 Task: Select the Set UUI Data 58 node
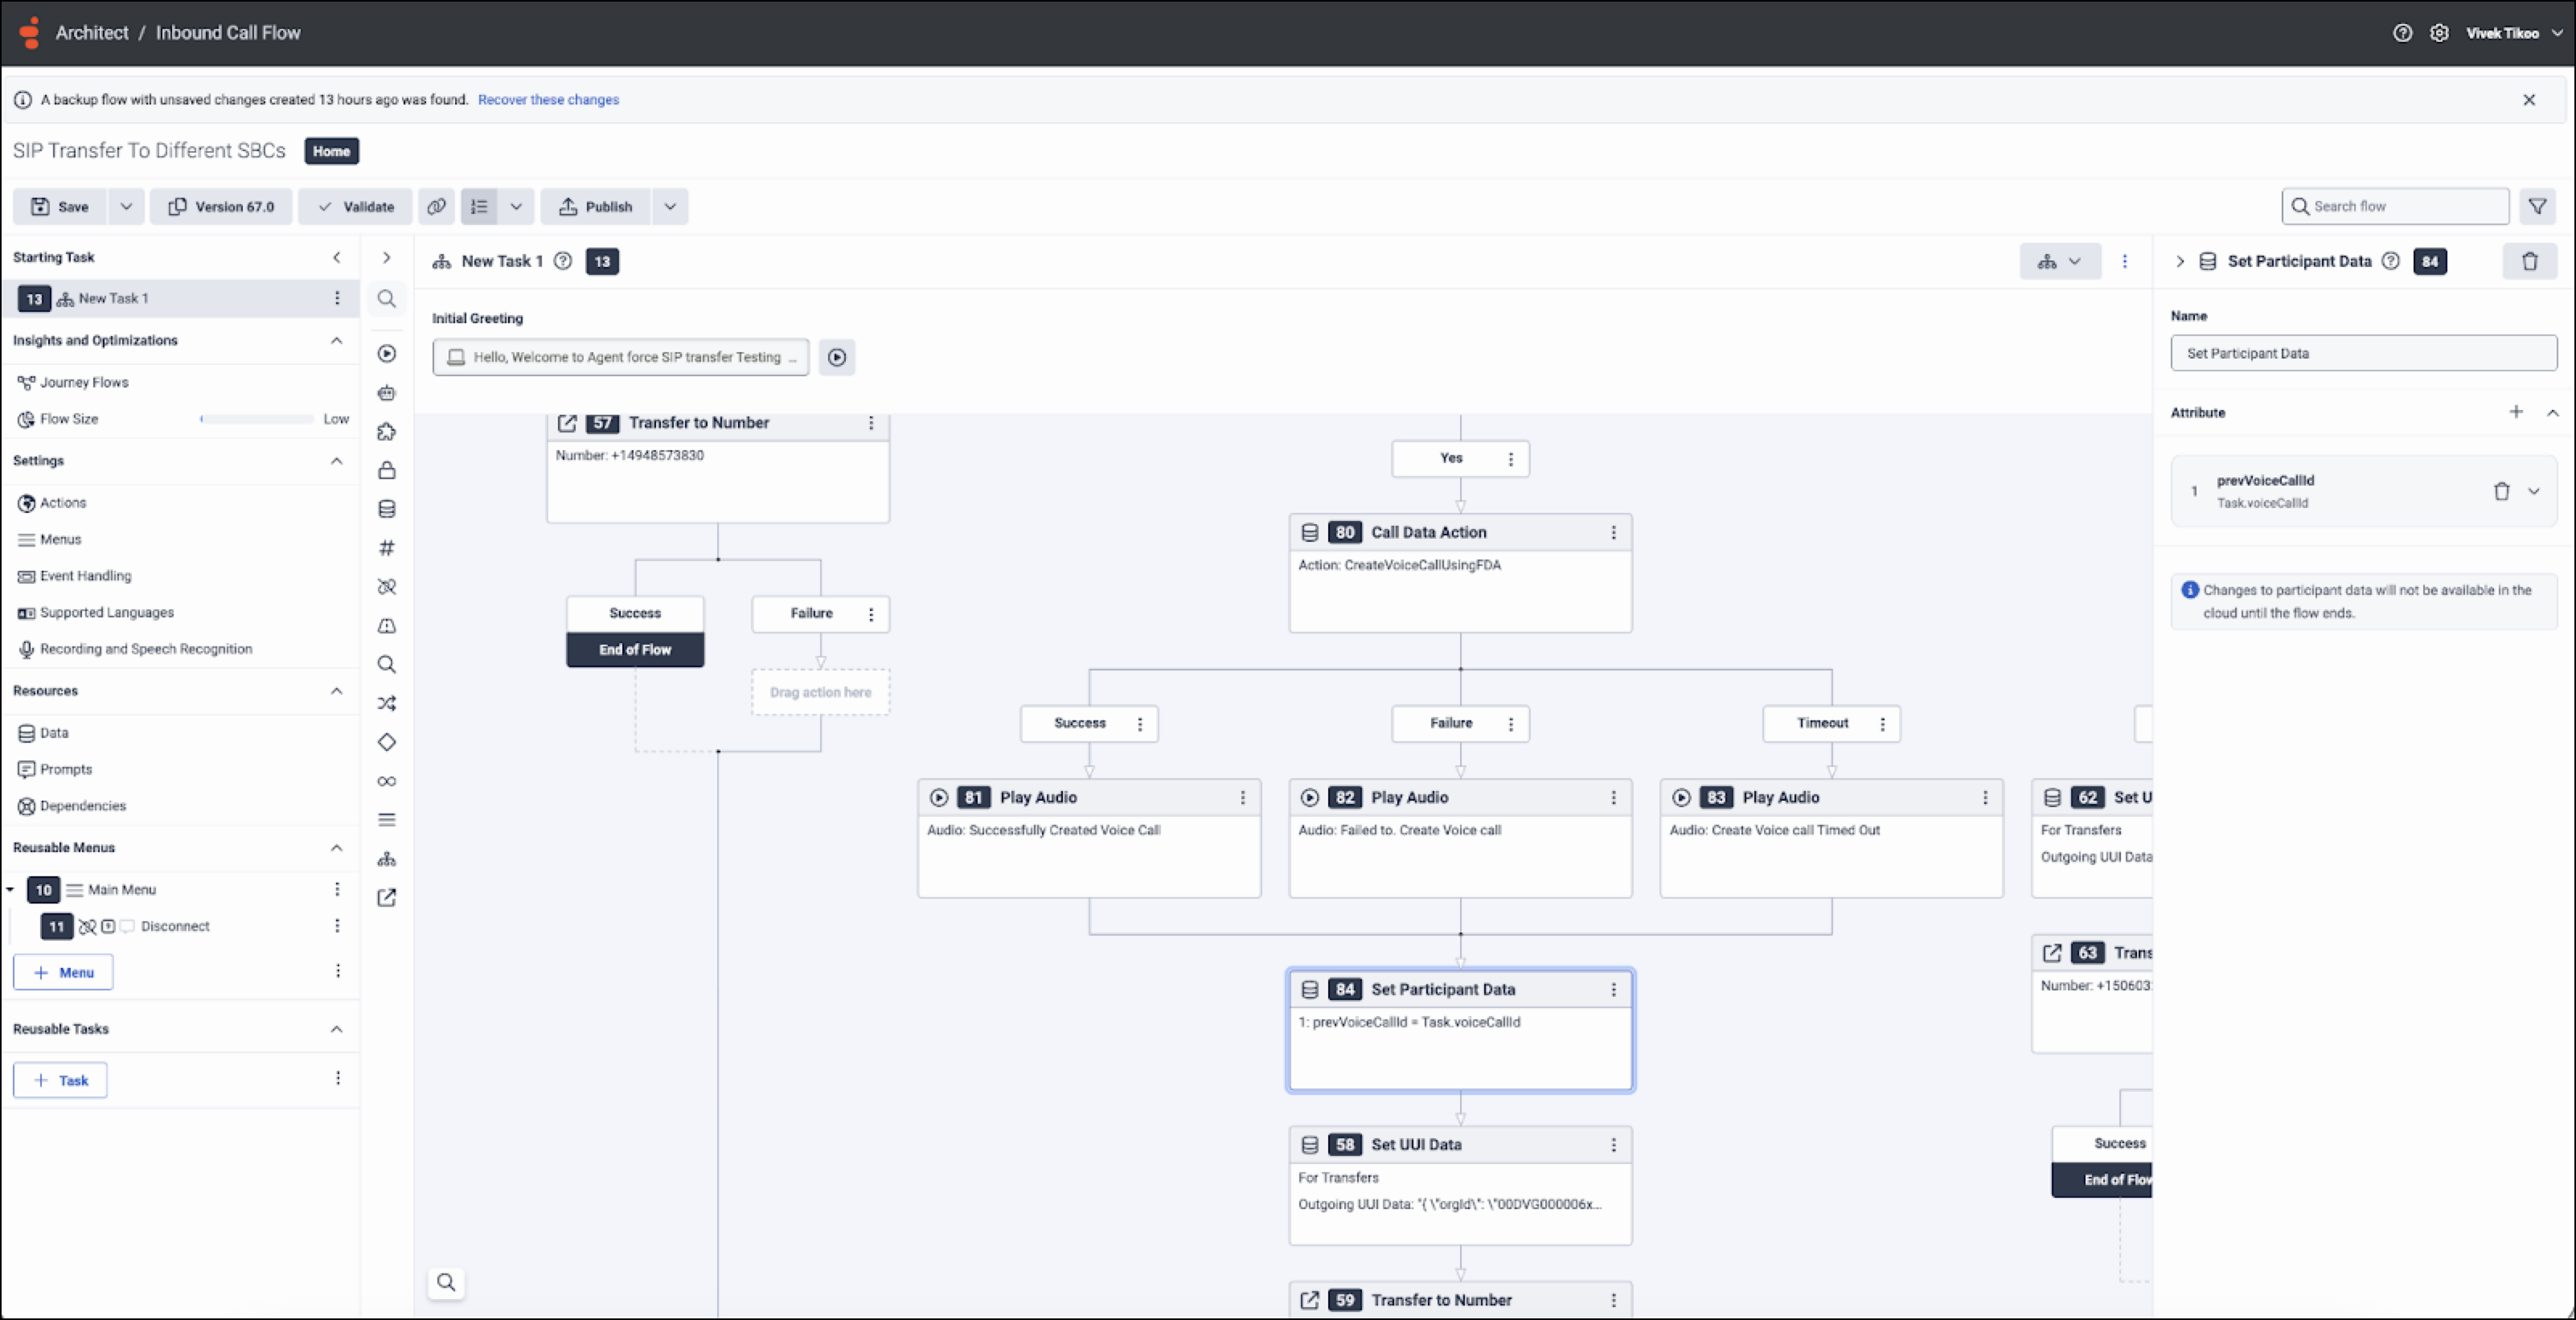[x=1460, y=1185]
